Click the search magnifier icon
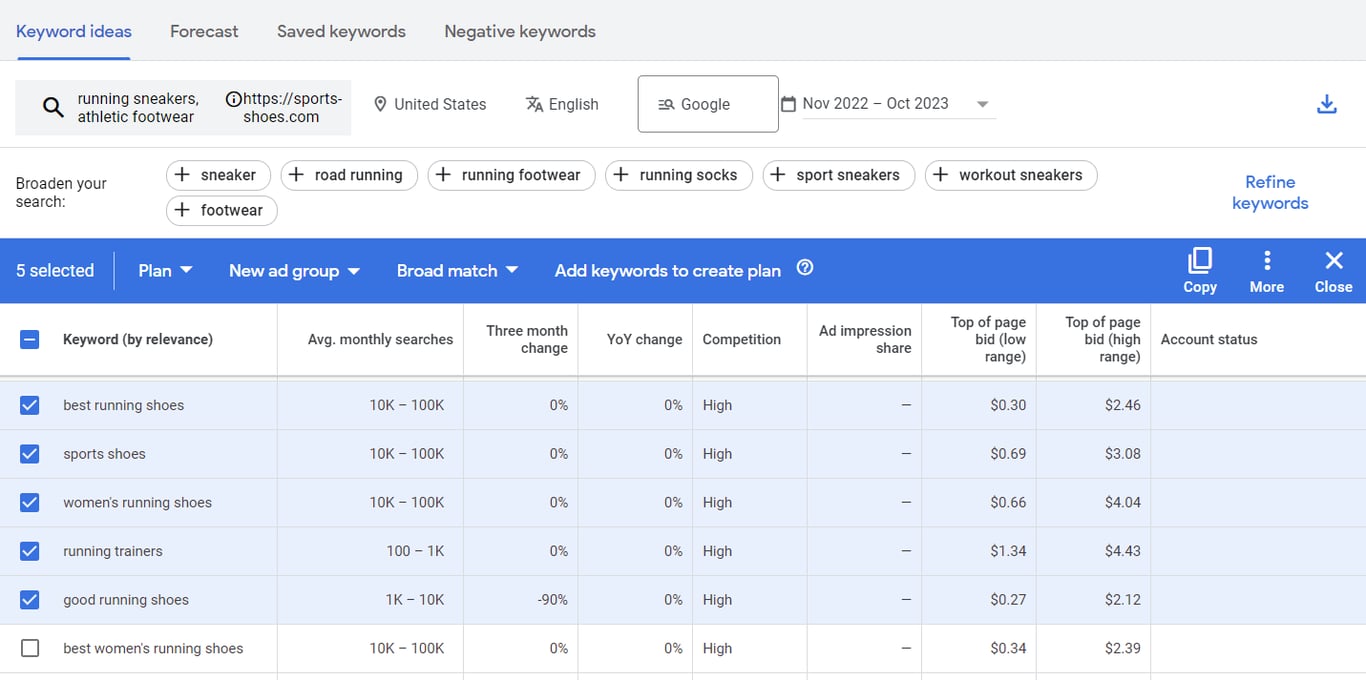Screen dimensions: 1366x680 point(53,104)
